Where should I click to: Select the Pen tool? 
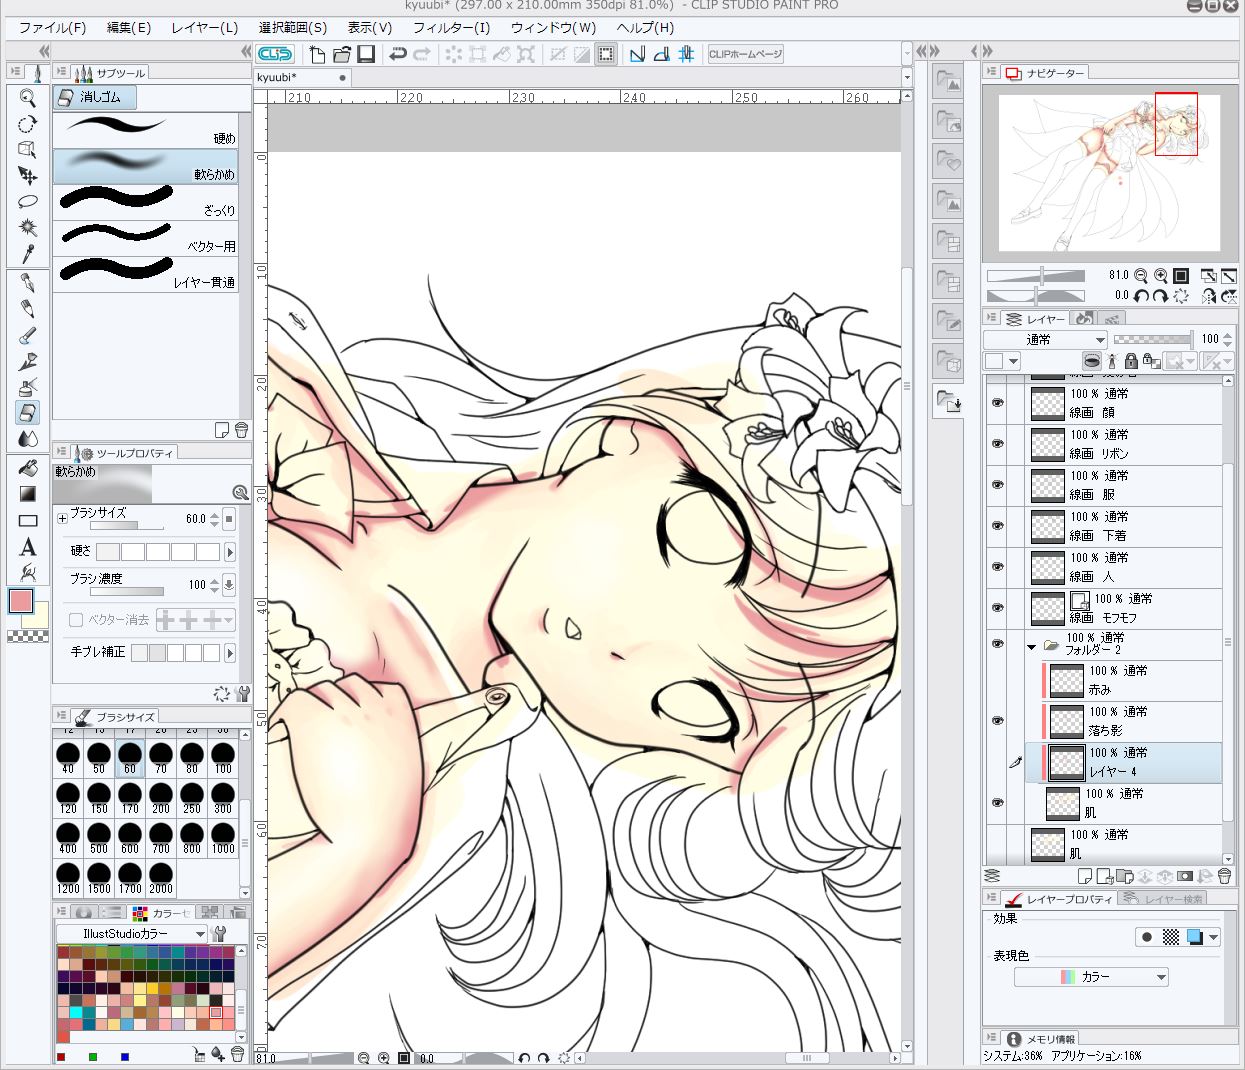(x=28, y=283)
